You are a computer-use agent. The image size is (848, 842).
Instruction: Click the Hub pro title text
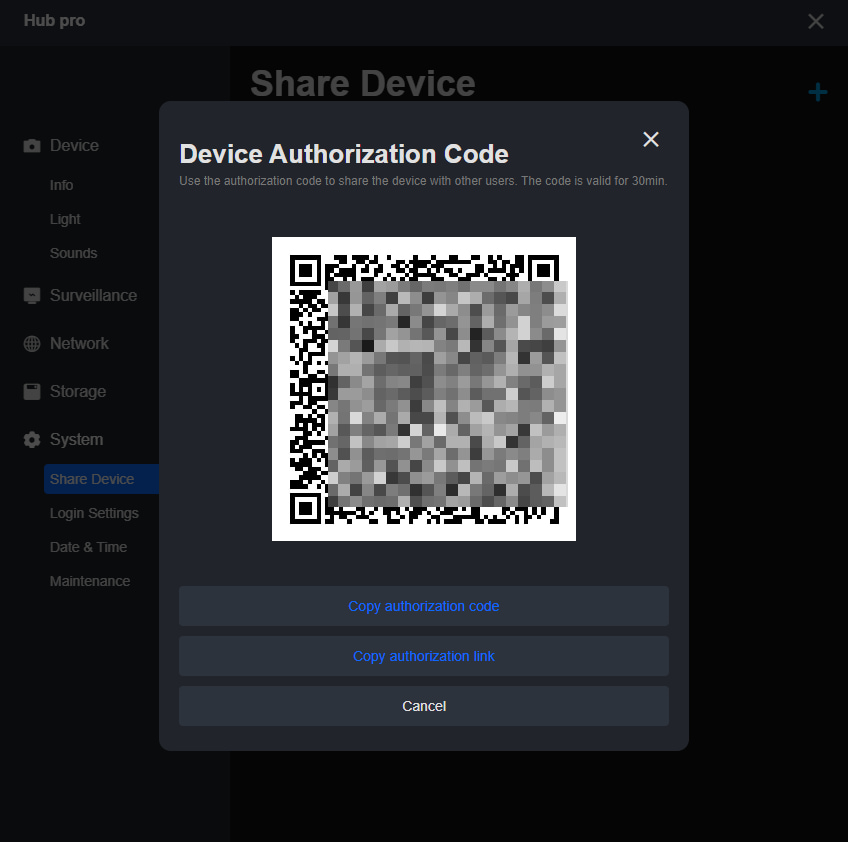[54, 21]
